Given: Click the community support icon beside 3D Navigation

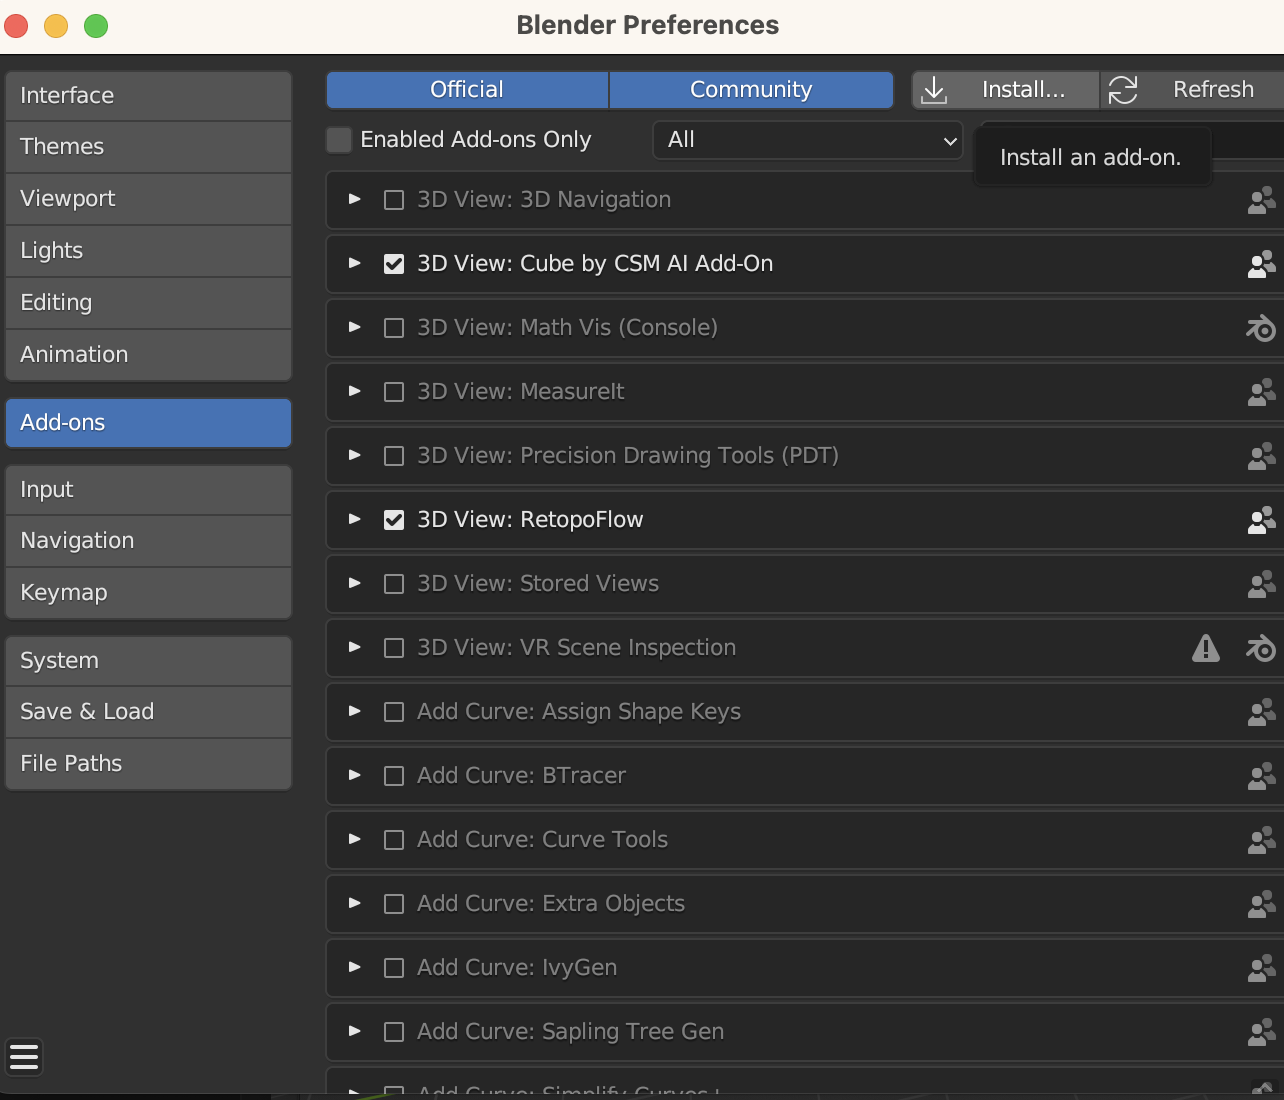Looking at the screenshot, I should 1261,200.
